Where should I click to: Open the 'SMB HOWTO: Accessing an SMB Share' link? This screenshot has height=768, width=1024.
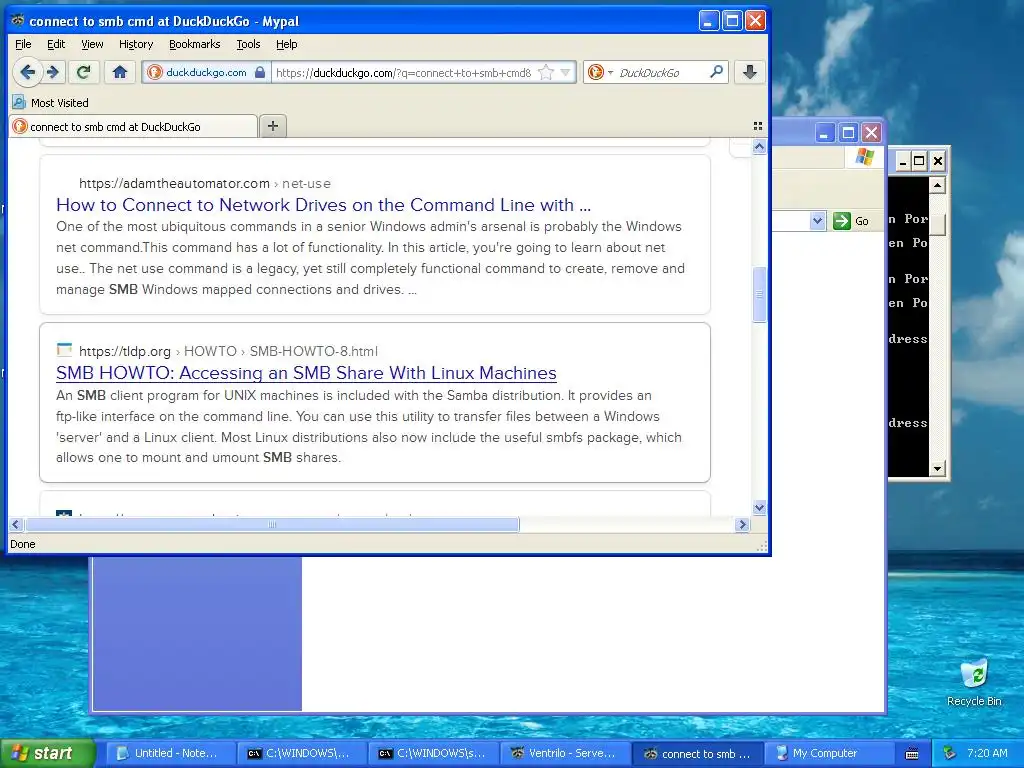point(306,373)
